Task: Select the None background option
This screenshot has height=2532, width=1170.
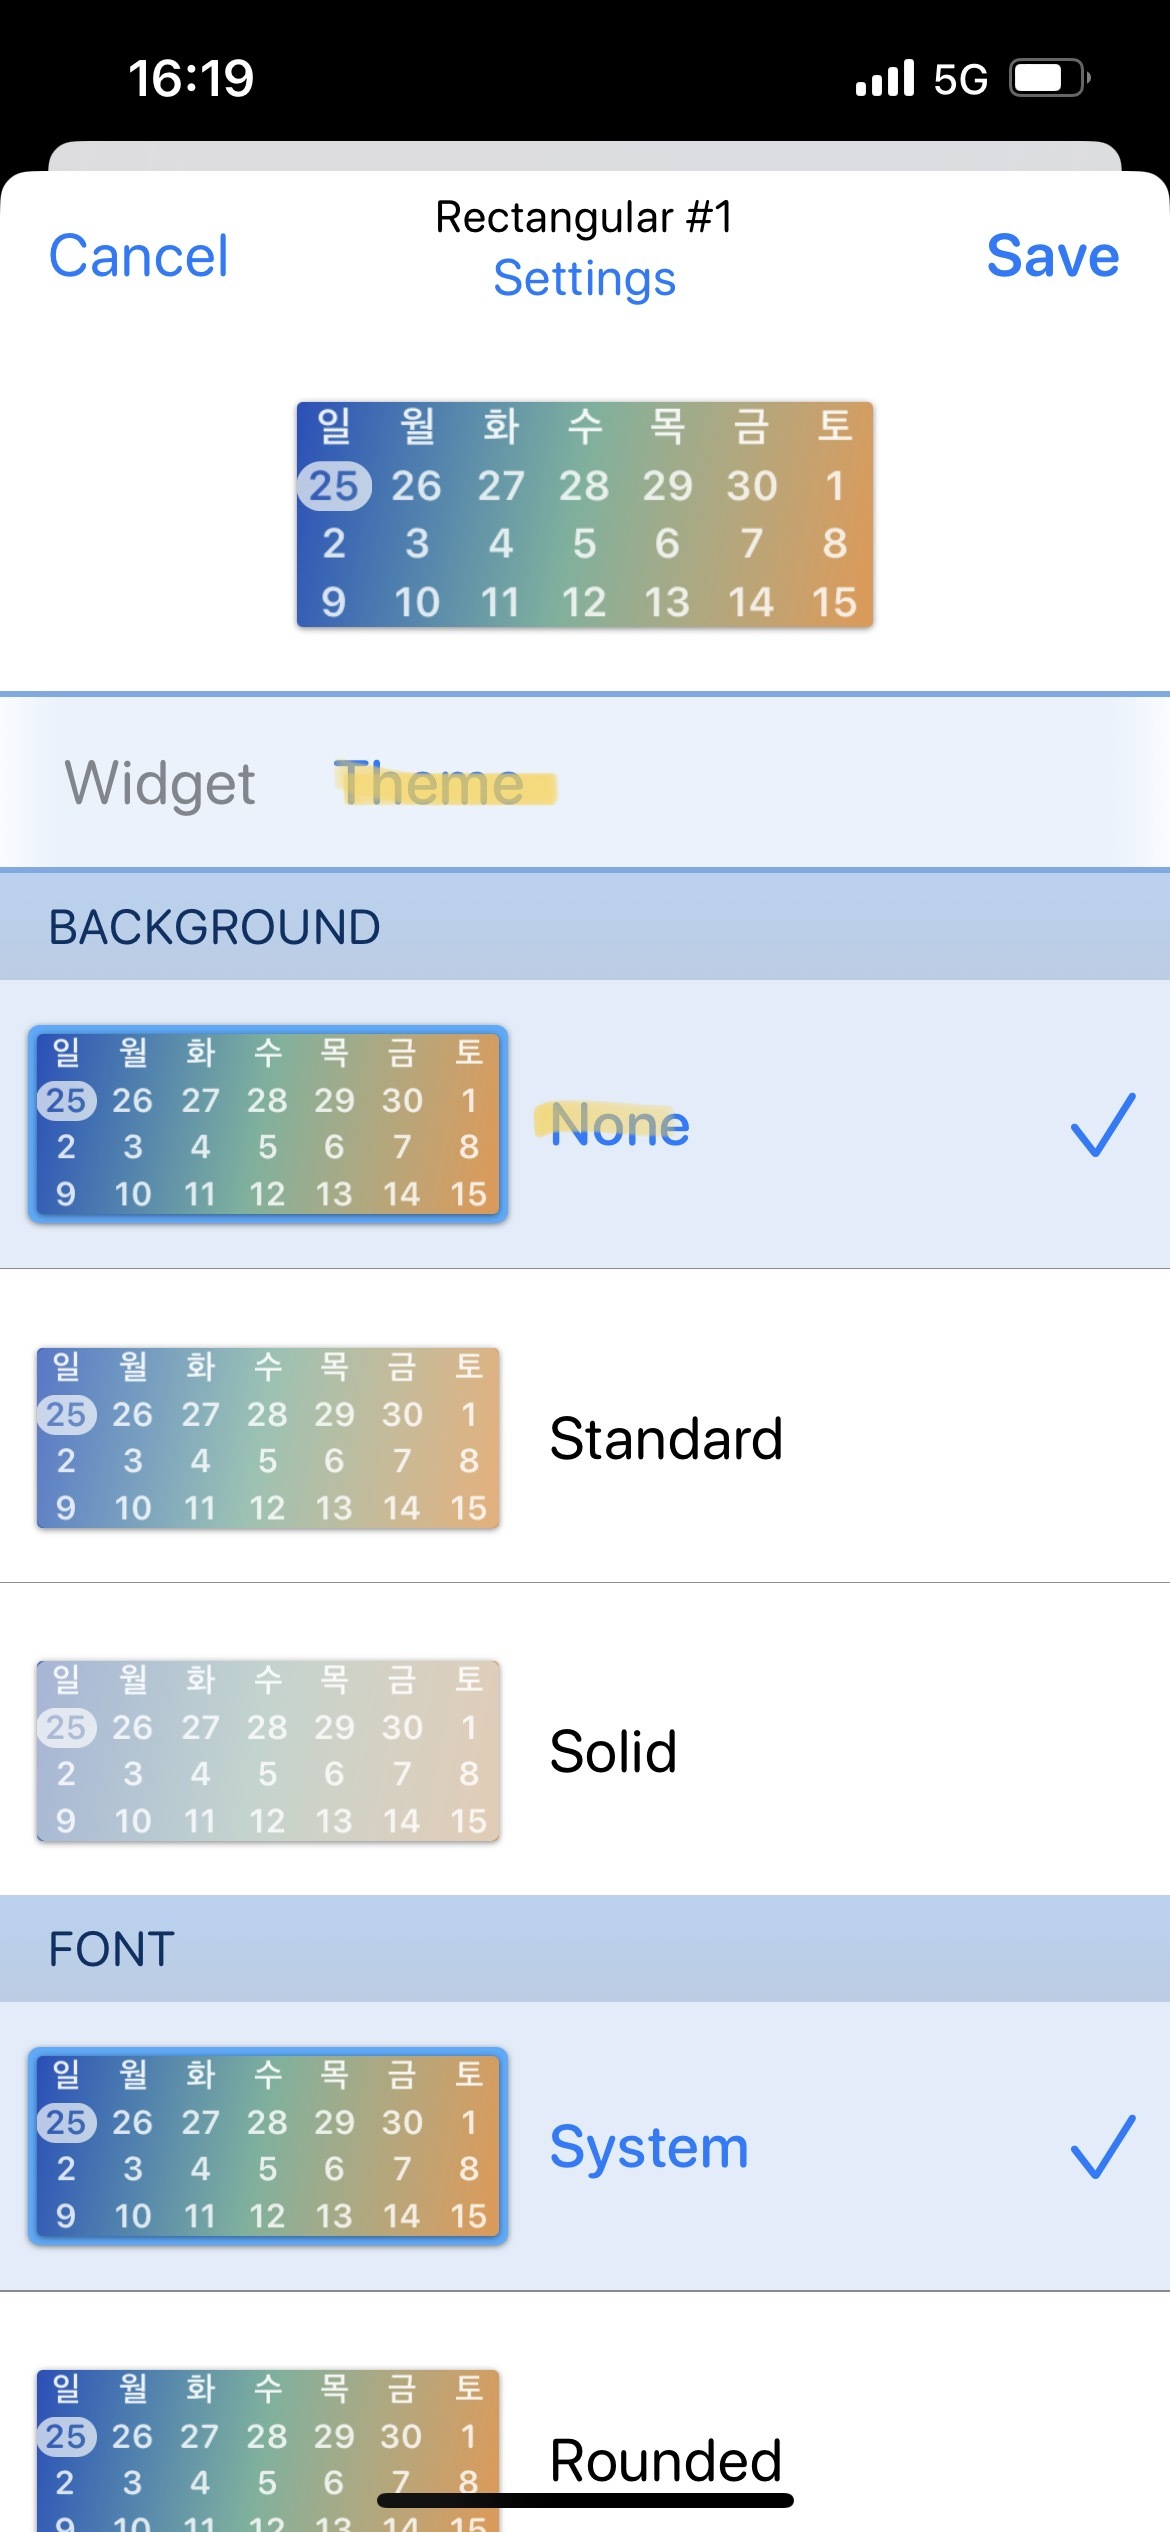Action: (620, 1125)
